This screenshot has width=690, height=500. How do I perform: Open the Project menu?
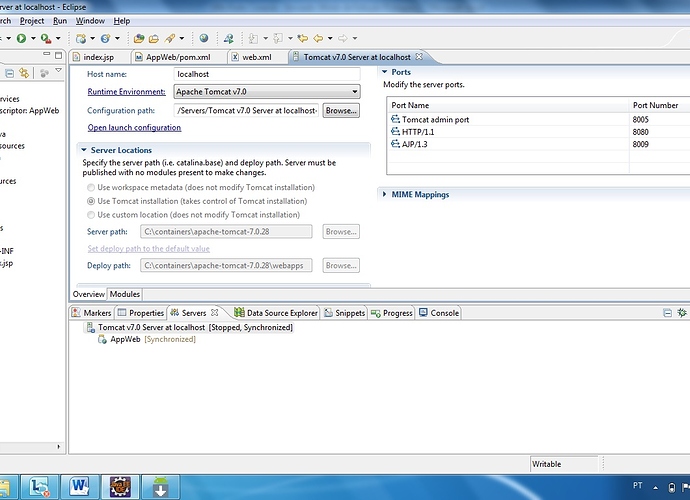coord(32,21)
